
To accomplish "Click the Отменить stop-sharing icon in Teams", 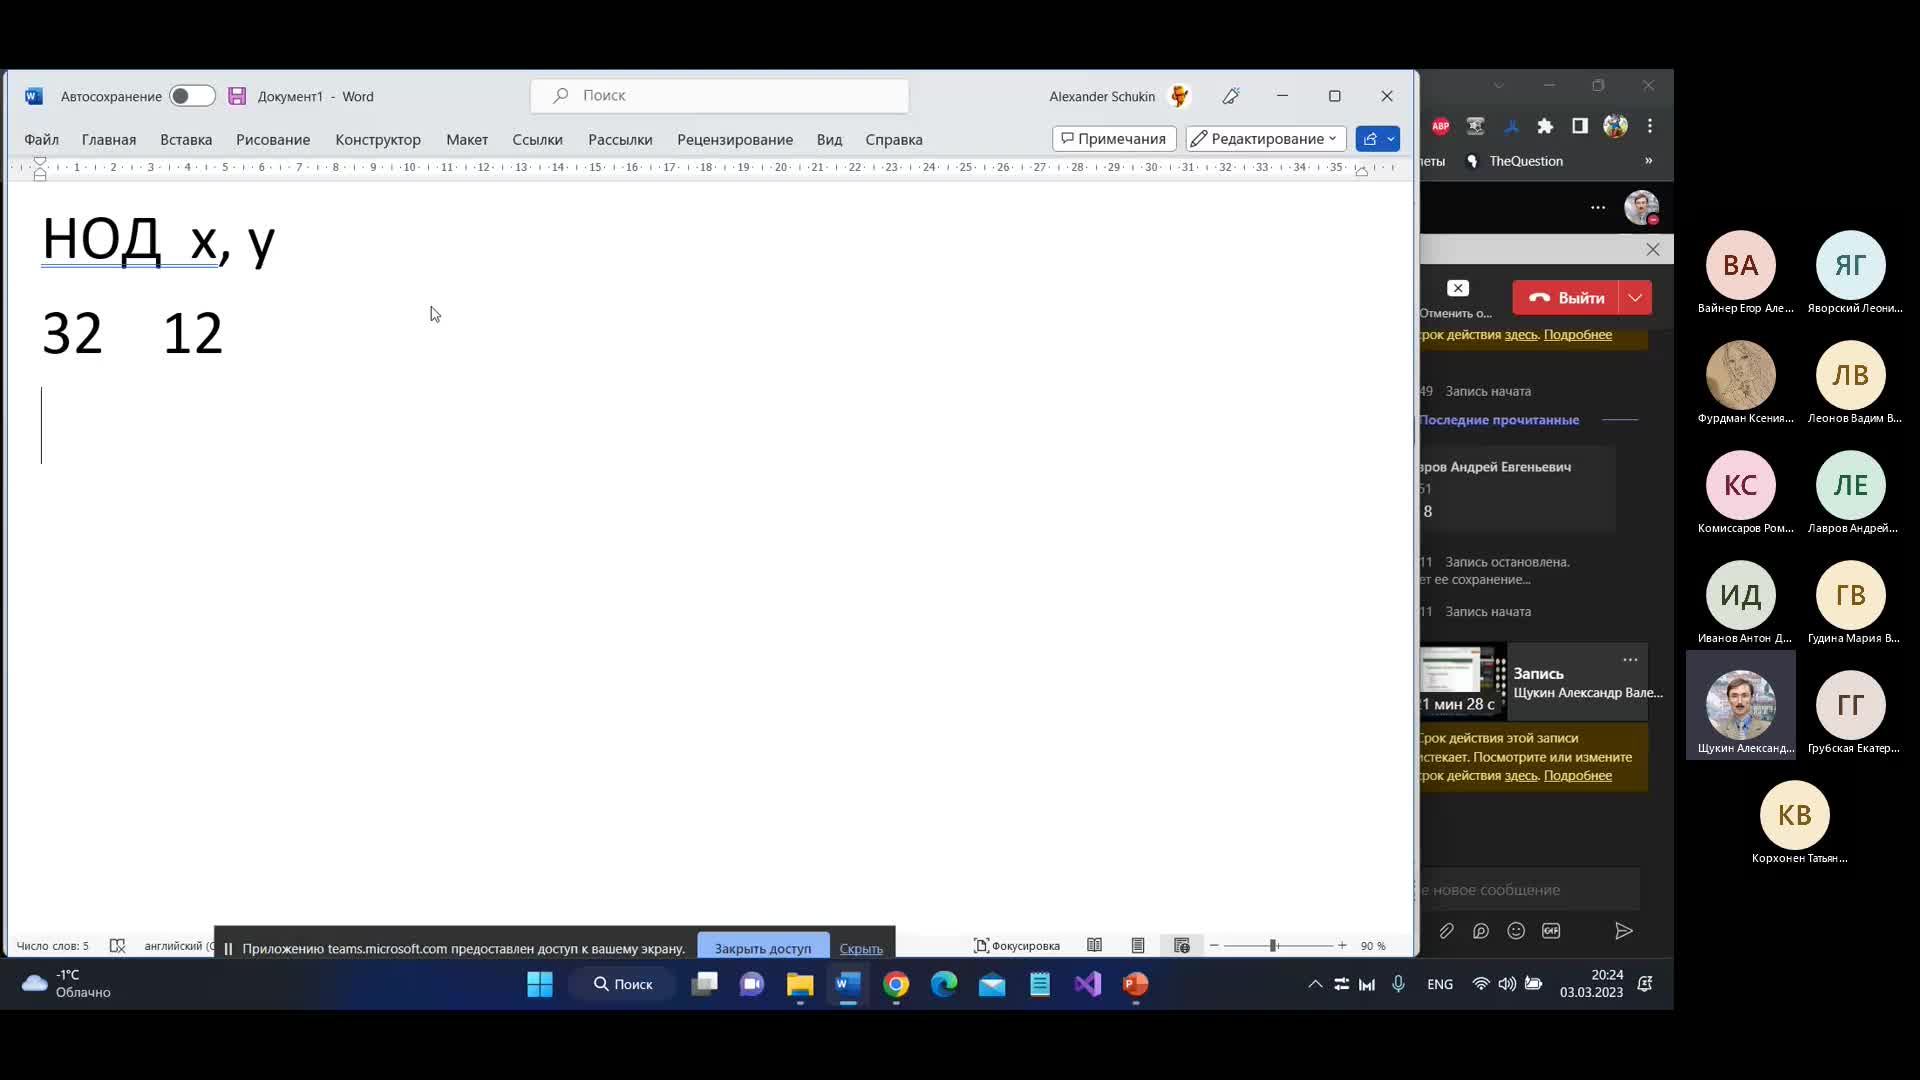I will [x=1458, y=289].
